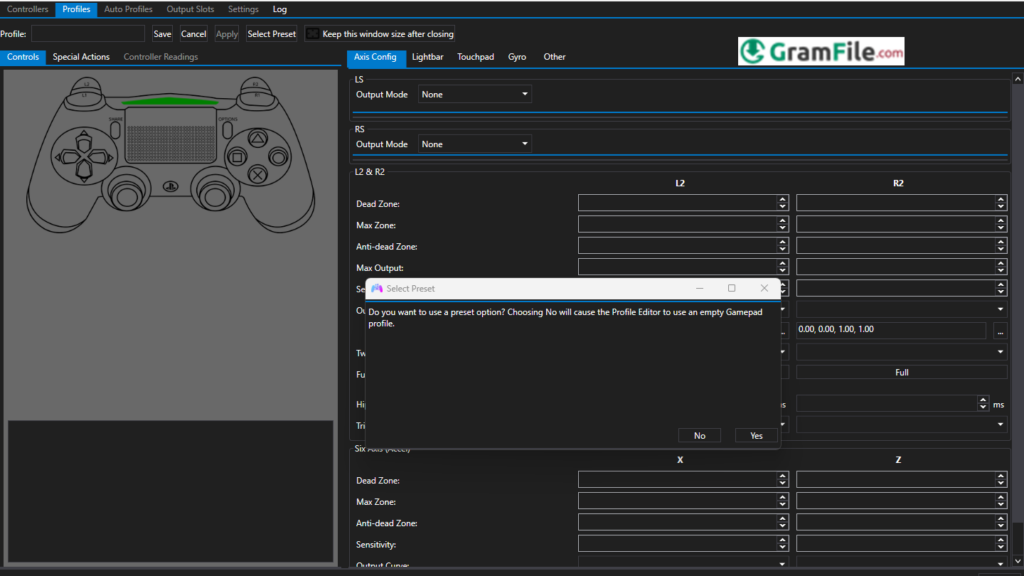Select the Special Actions tab
The width and height of the screenshot is (1024, 576).
[81, 57]
